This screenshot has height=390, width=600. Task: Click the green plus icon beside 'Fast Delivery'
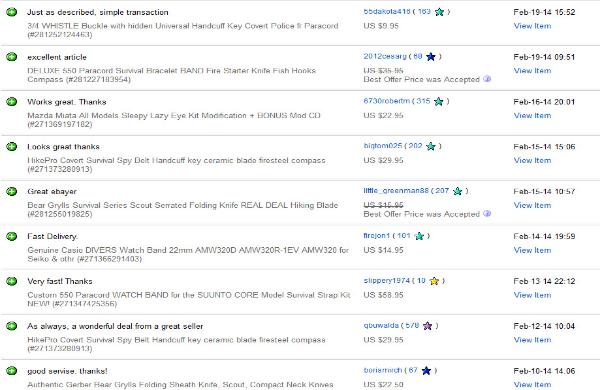click(11, 236)
